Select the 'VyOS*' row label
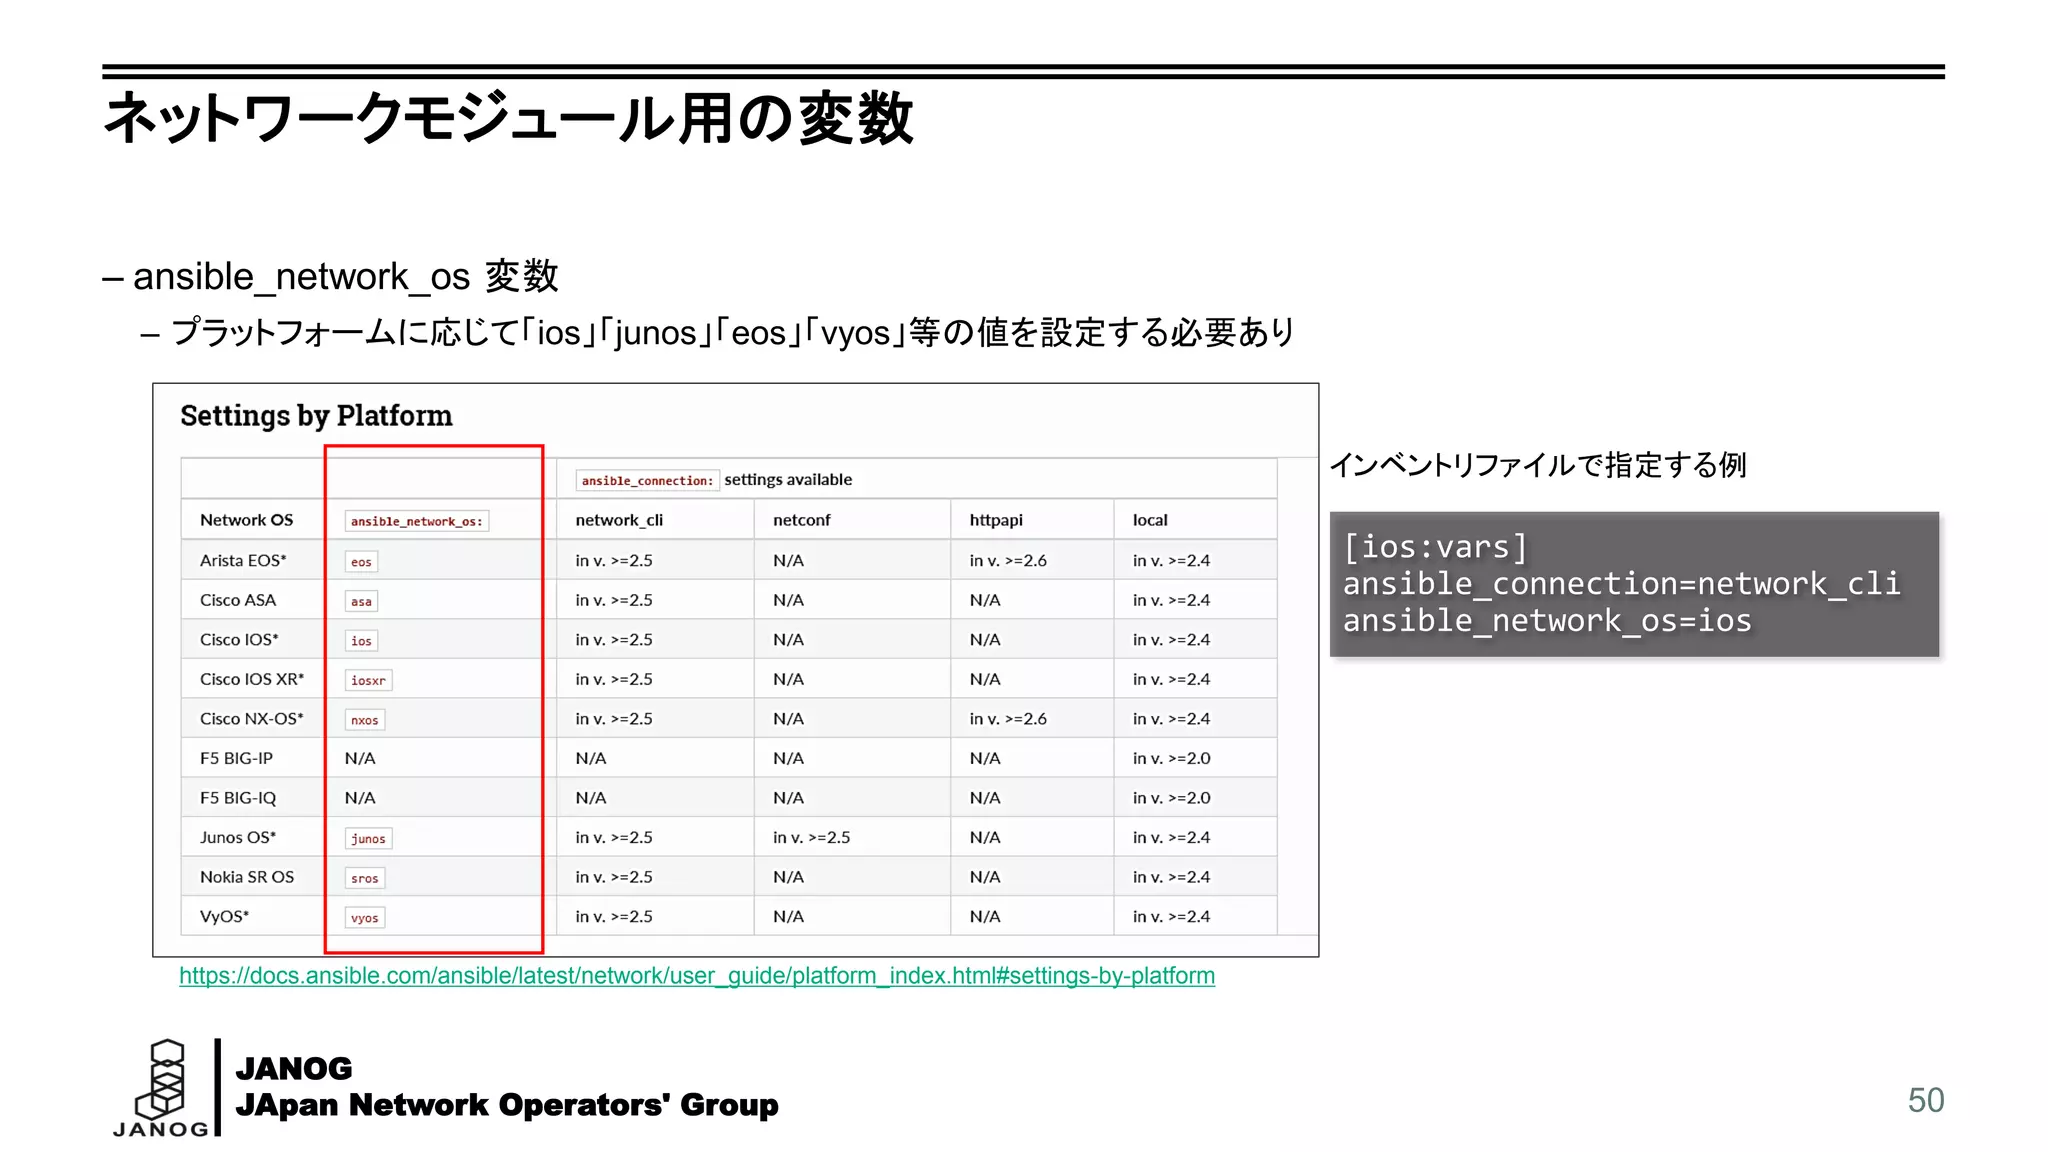2048x1152 pixels. click(224, 916)
